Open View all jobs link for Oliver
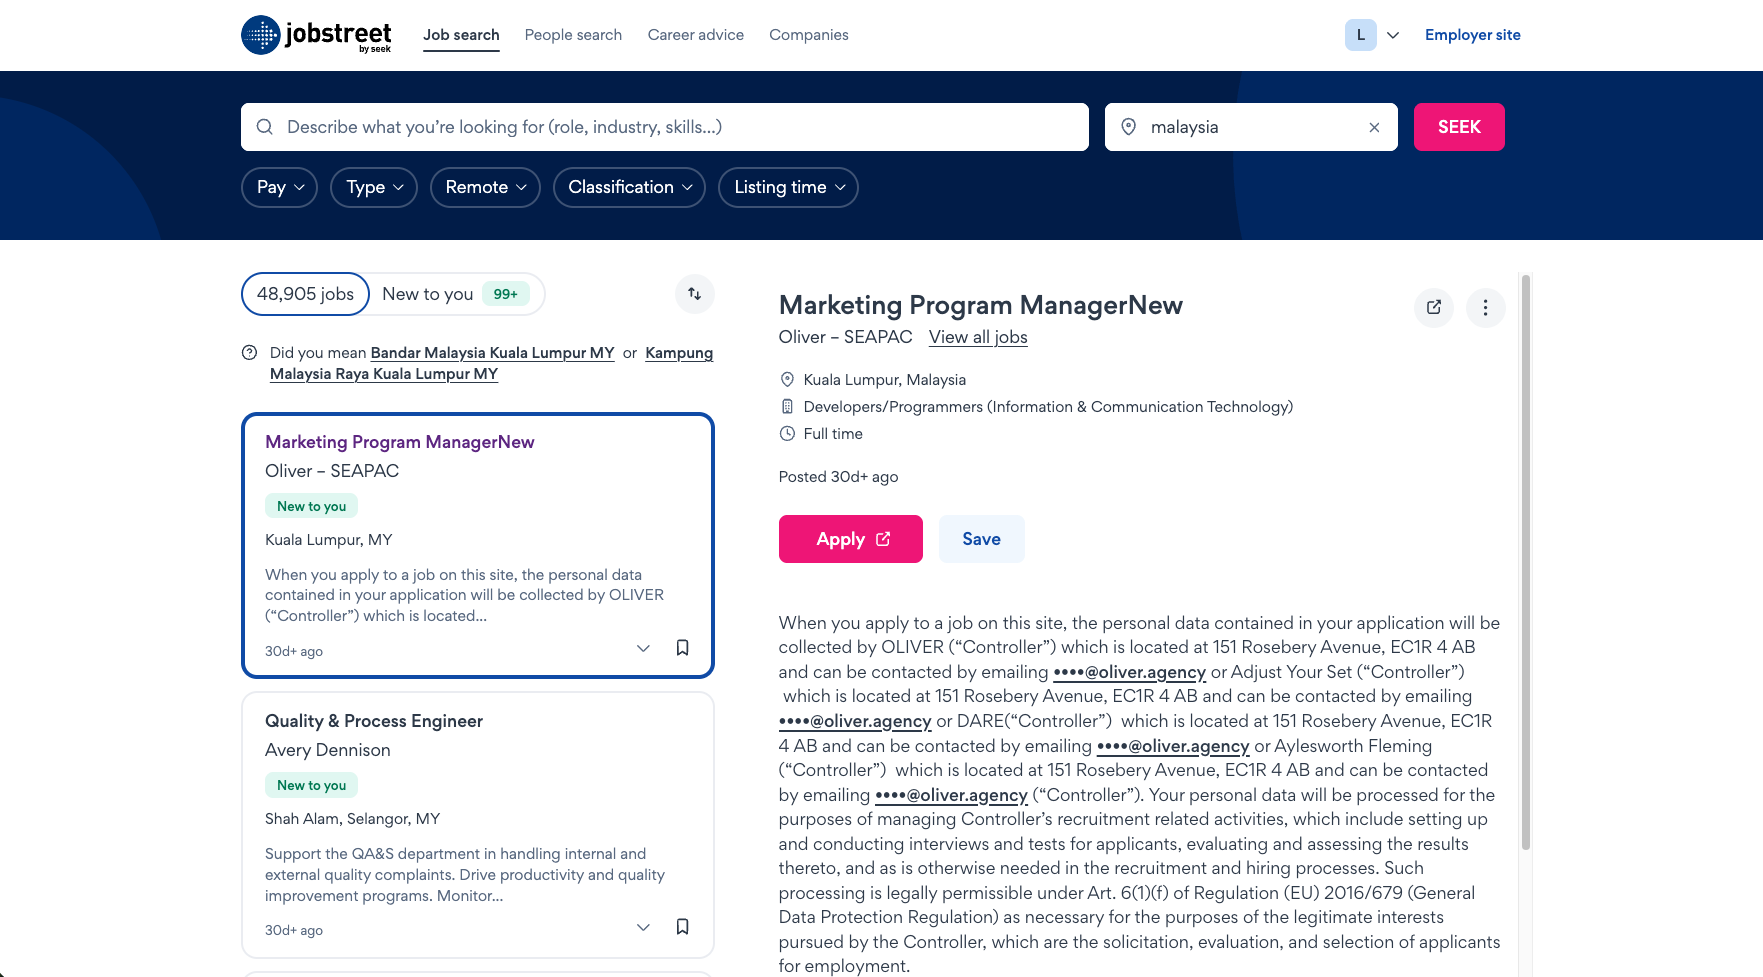1763x977 pixels. 978,337
